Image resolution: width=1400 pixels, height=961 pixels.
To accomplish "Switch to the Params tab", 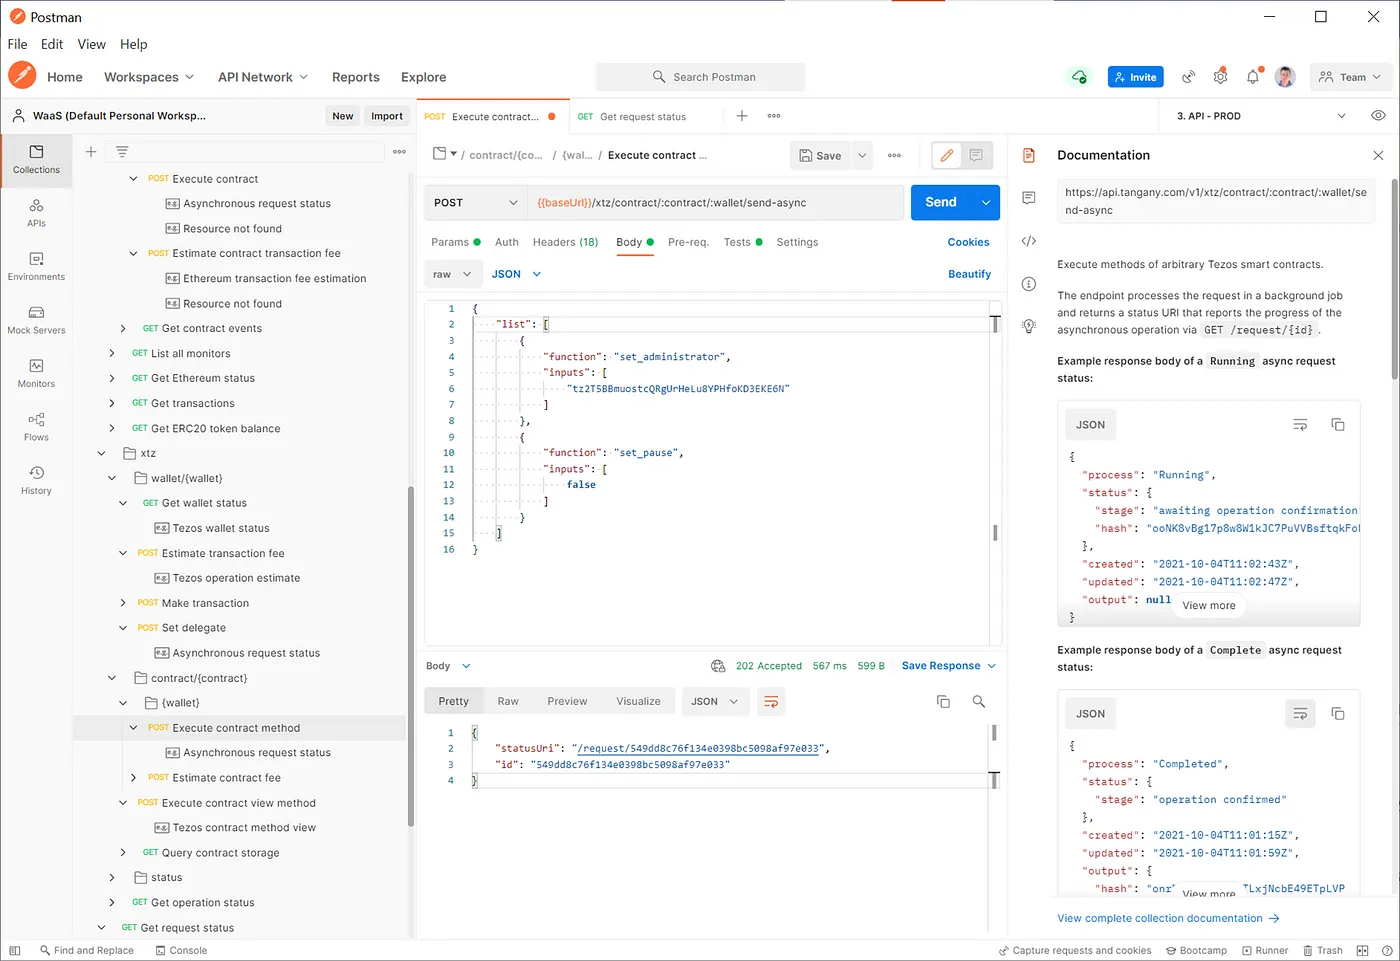I will pyautogui.click(x=455, y=242).
